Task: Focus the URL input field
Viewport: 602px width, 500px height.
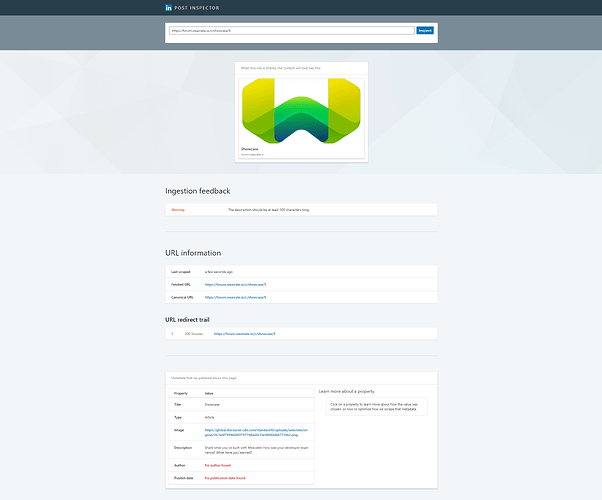Action: [x=292, y=30]
